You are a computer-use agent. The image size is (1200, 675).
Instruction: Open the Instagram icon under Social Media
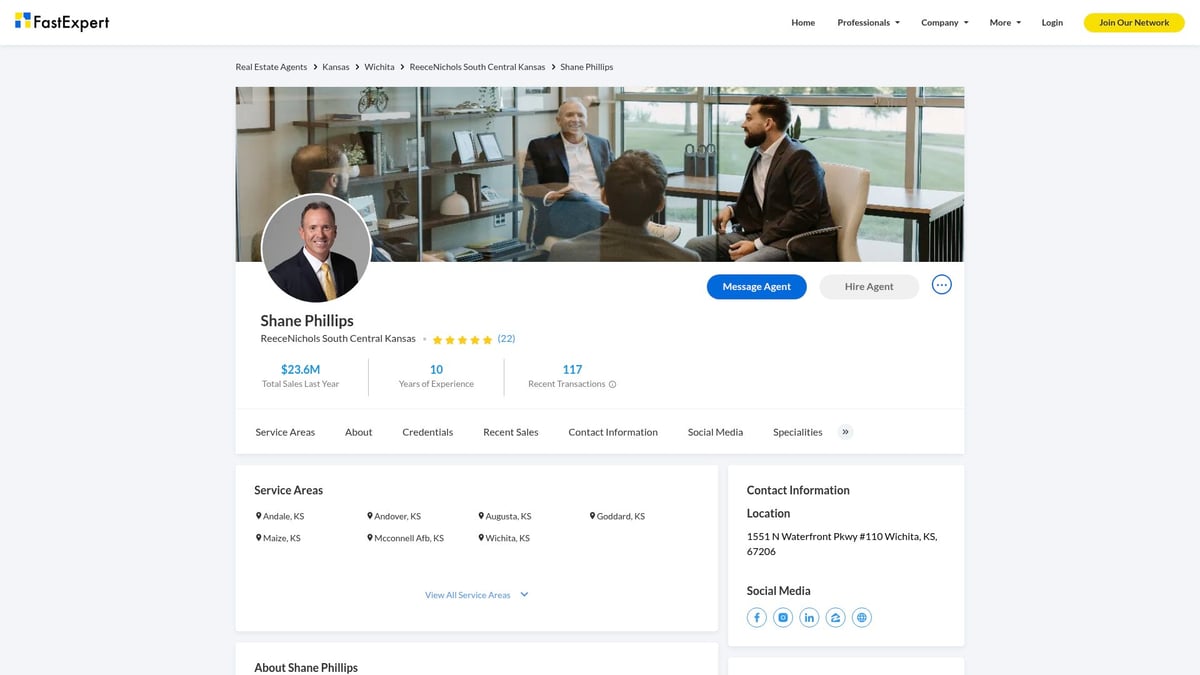pyautogui.click(x=783, y=617)
